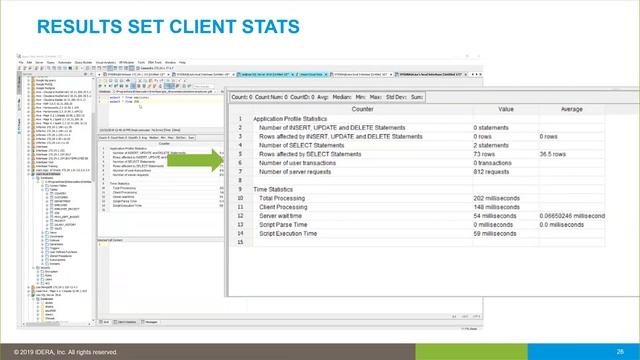Click the horizontal scrollbar under the server tree
This screenshot has height=360, width=640.
click(56, 324)
